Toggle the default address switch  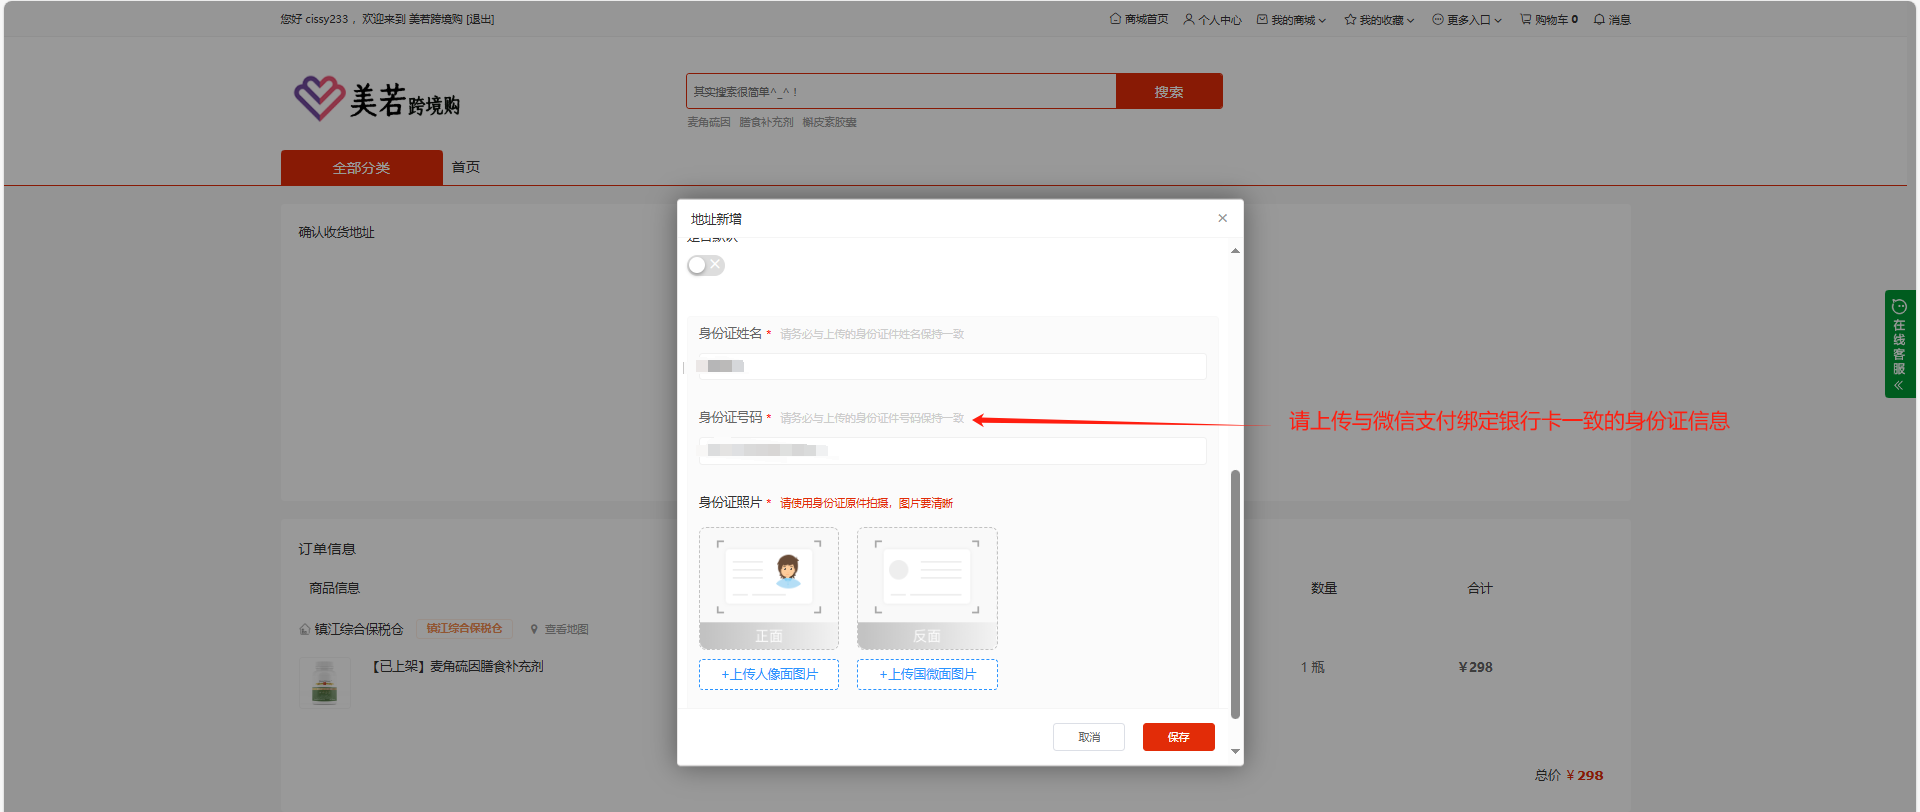click(705, 265)
